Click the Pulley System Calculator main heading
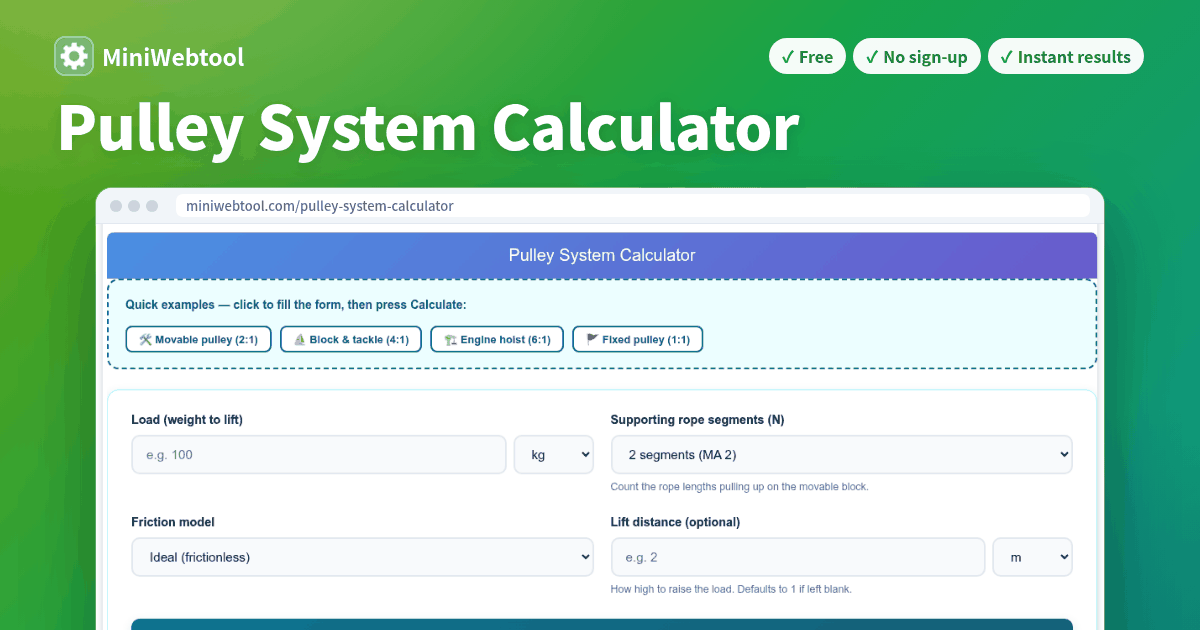Screen dimensions: 1200x630 click(x=428, y=128)
